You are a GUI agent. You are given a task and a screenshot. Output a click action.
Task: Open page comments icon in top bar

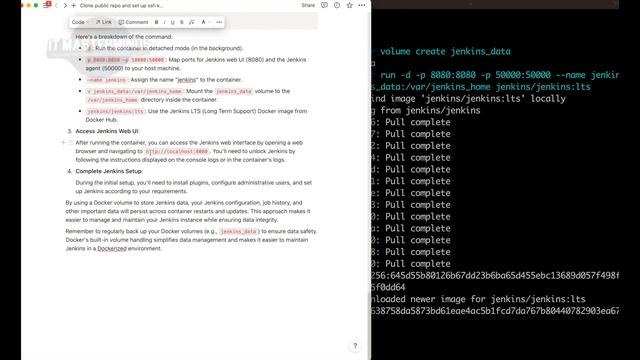click(324, 5)
